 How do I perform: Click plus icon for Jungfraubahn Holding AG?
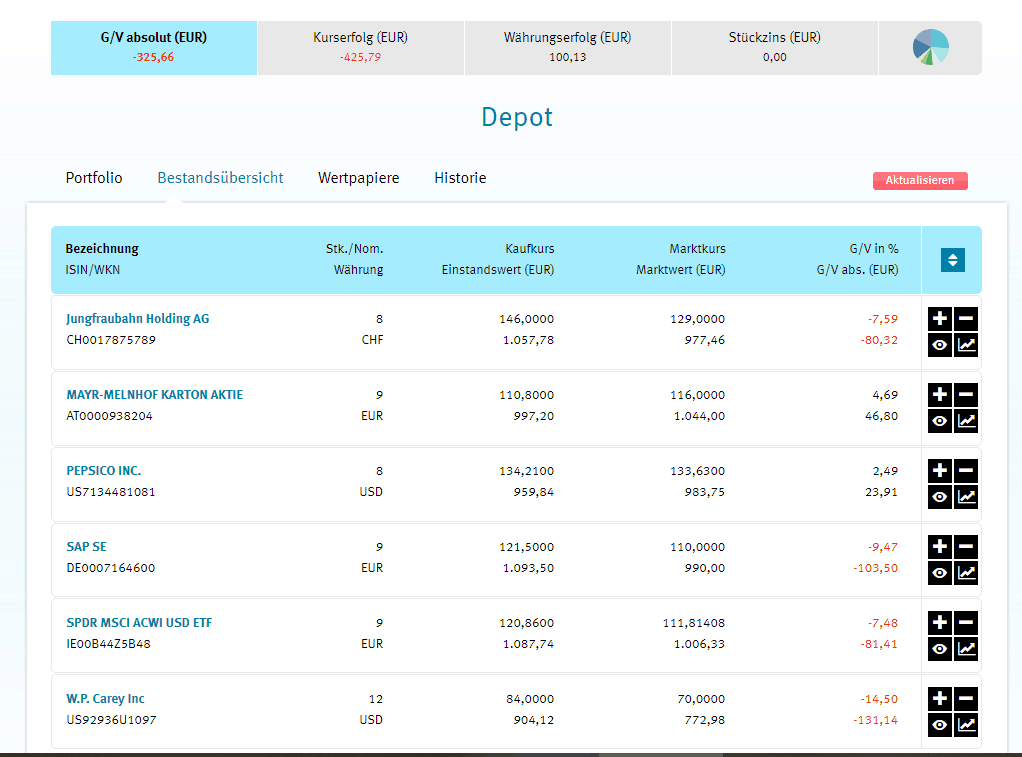tap(939, 319)
